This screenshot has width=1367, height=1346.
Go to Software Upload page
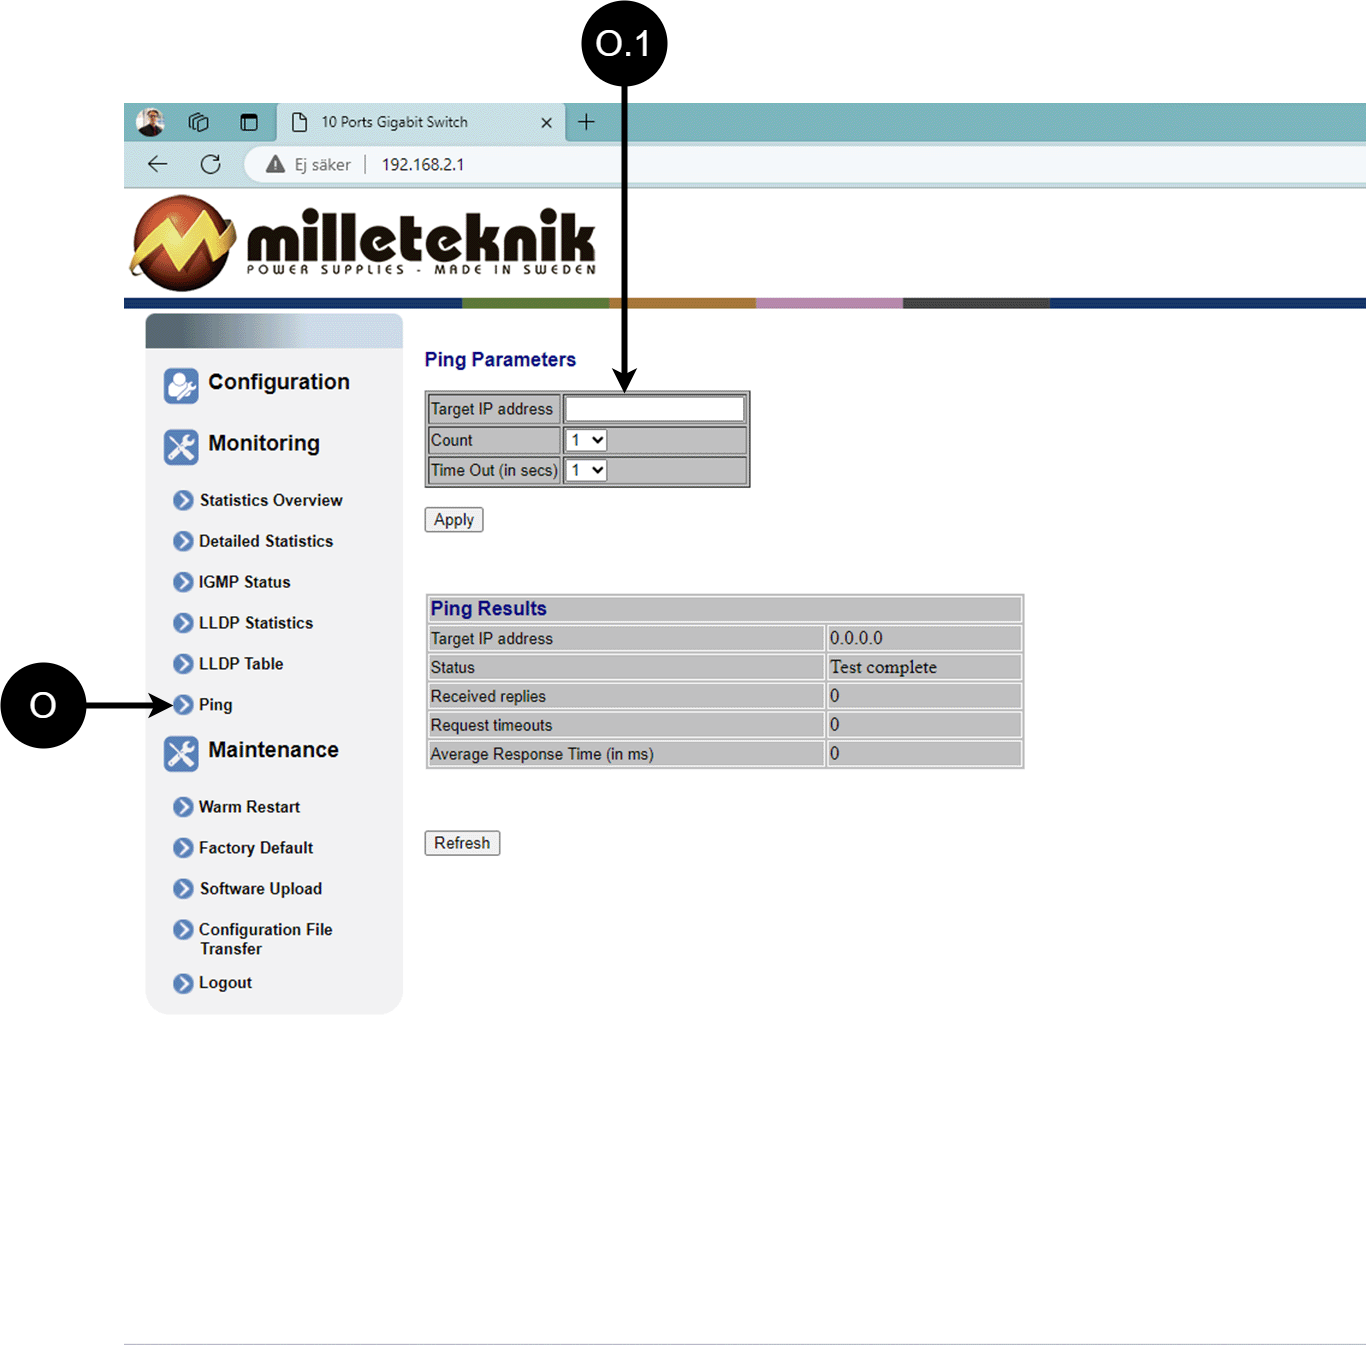(x=260, y=889)
